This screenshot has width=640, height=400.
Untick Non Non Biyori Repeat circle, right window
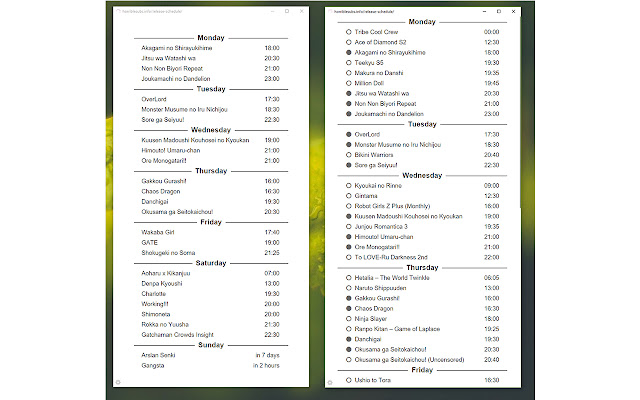tap(349, 104)
